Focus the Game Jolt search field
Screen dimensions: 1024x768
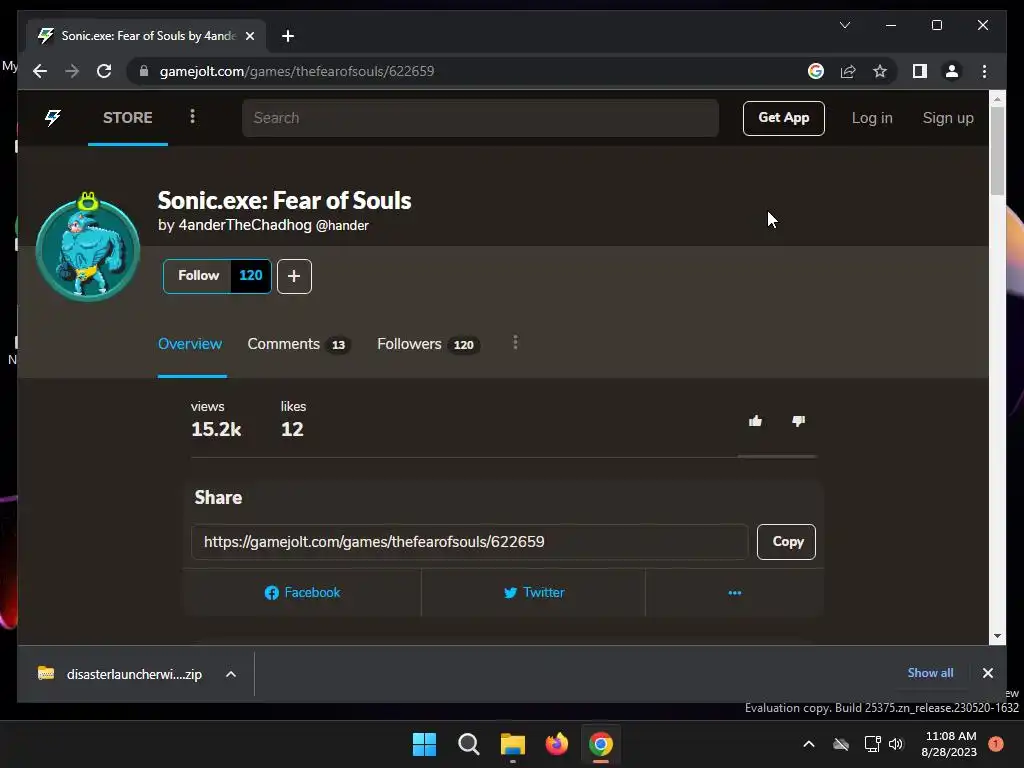pyautogui.click(x=480, y=118)
